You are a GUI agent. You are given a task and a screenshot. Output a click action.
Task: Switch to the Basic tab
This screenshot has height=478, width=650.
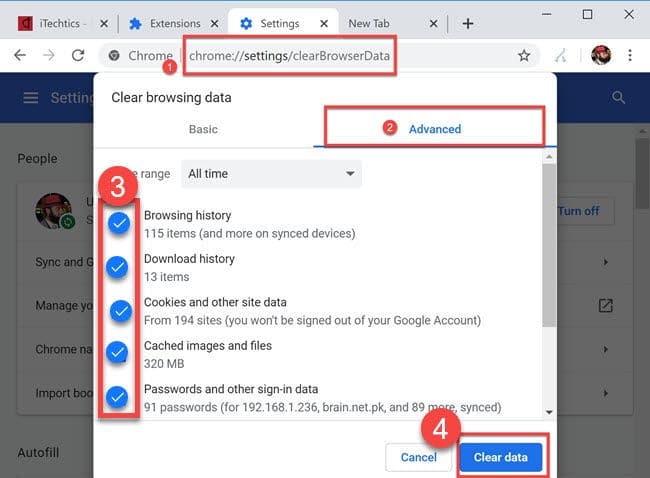point(203,129)
